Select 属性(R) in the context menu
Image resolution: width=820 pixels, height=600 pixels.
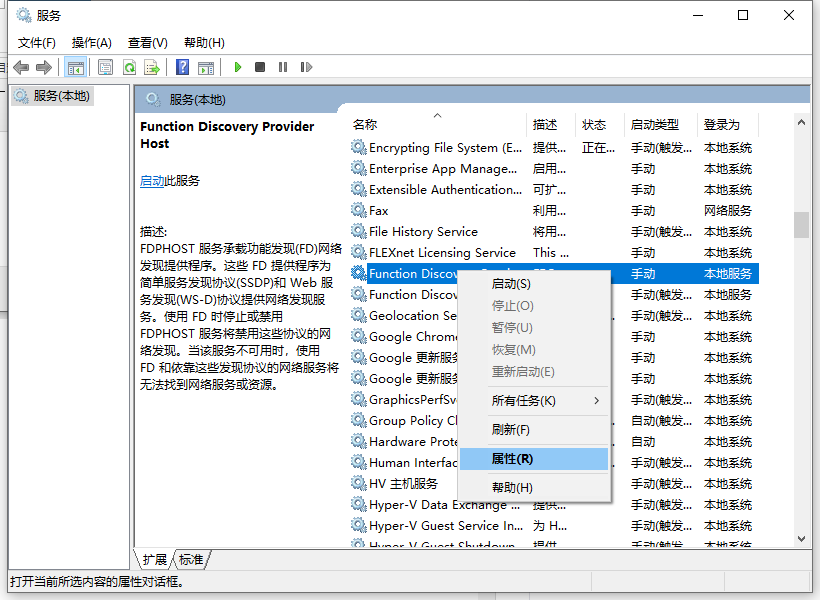tap(512, 459)
